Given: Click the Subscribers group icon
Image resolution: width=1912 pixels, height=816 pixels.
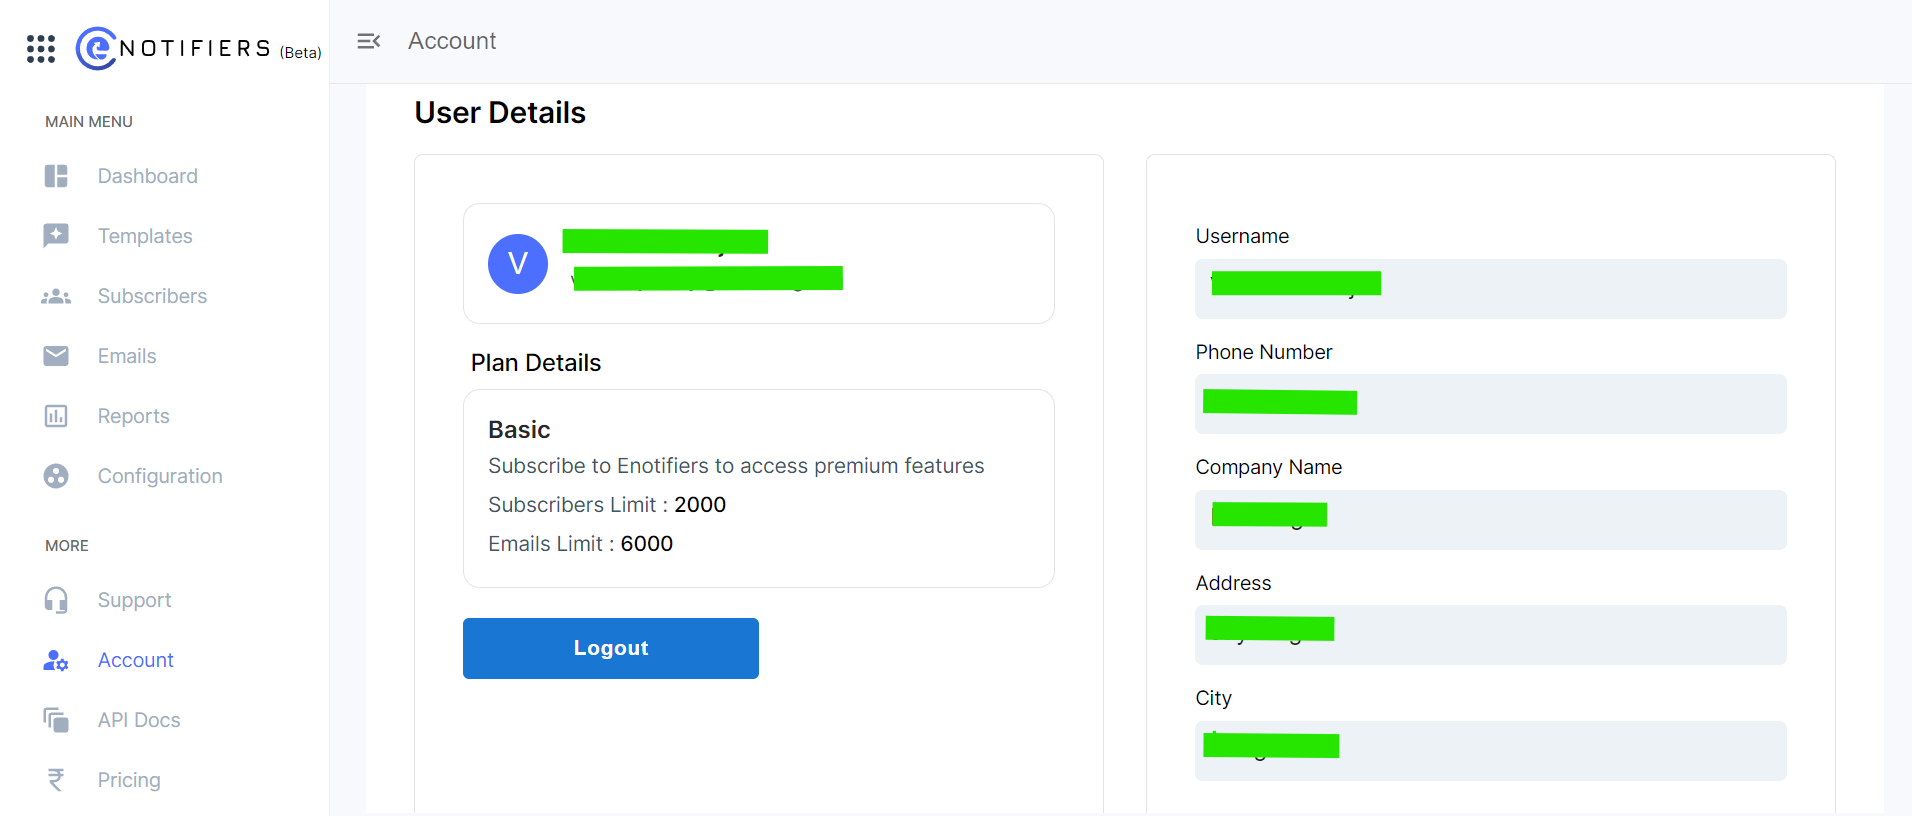Looking at the screenshot, I should (x=56, y=296).
